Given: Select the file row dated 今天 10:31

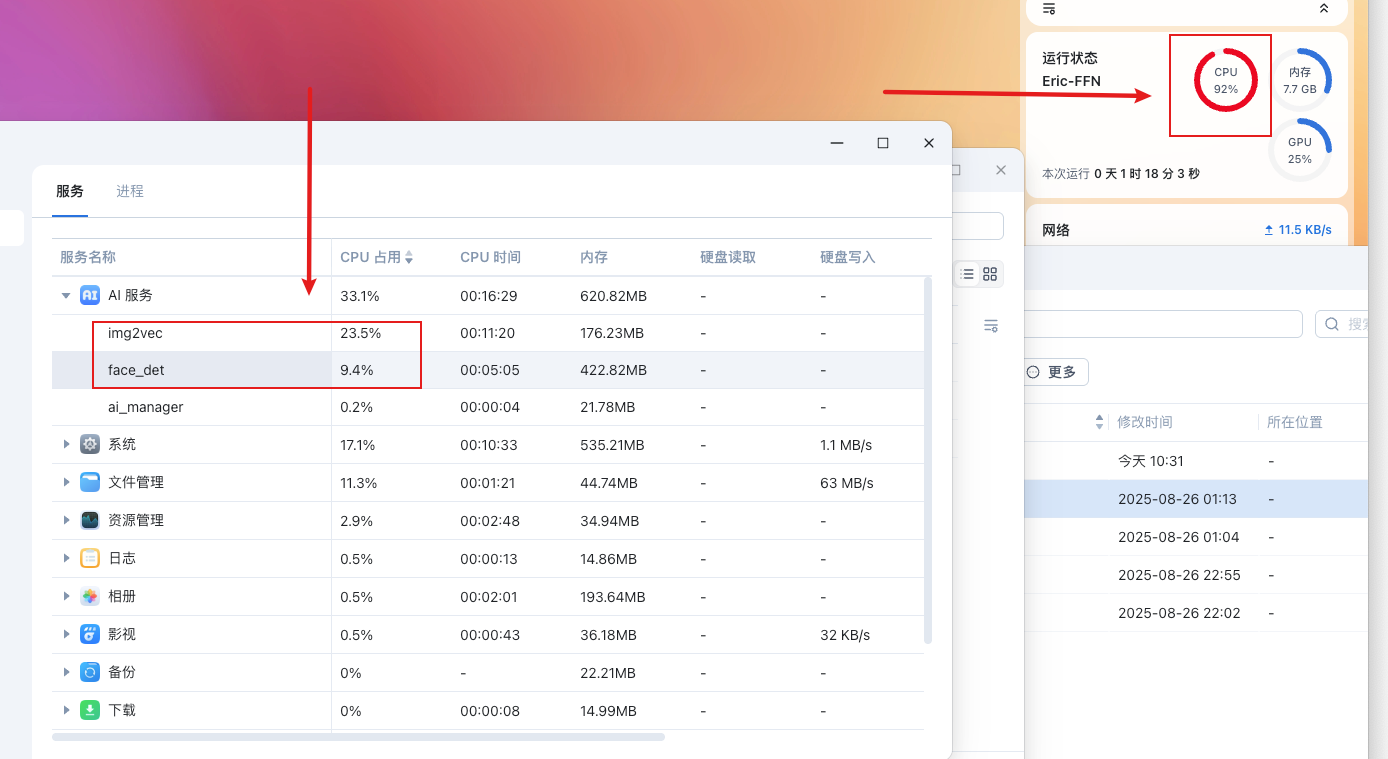Looking at the screenshot, I should point(1197,461).
